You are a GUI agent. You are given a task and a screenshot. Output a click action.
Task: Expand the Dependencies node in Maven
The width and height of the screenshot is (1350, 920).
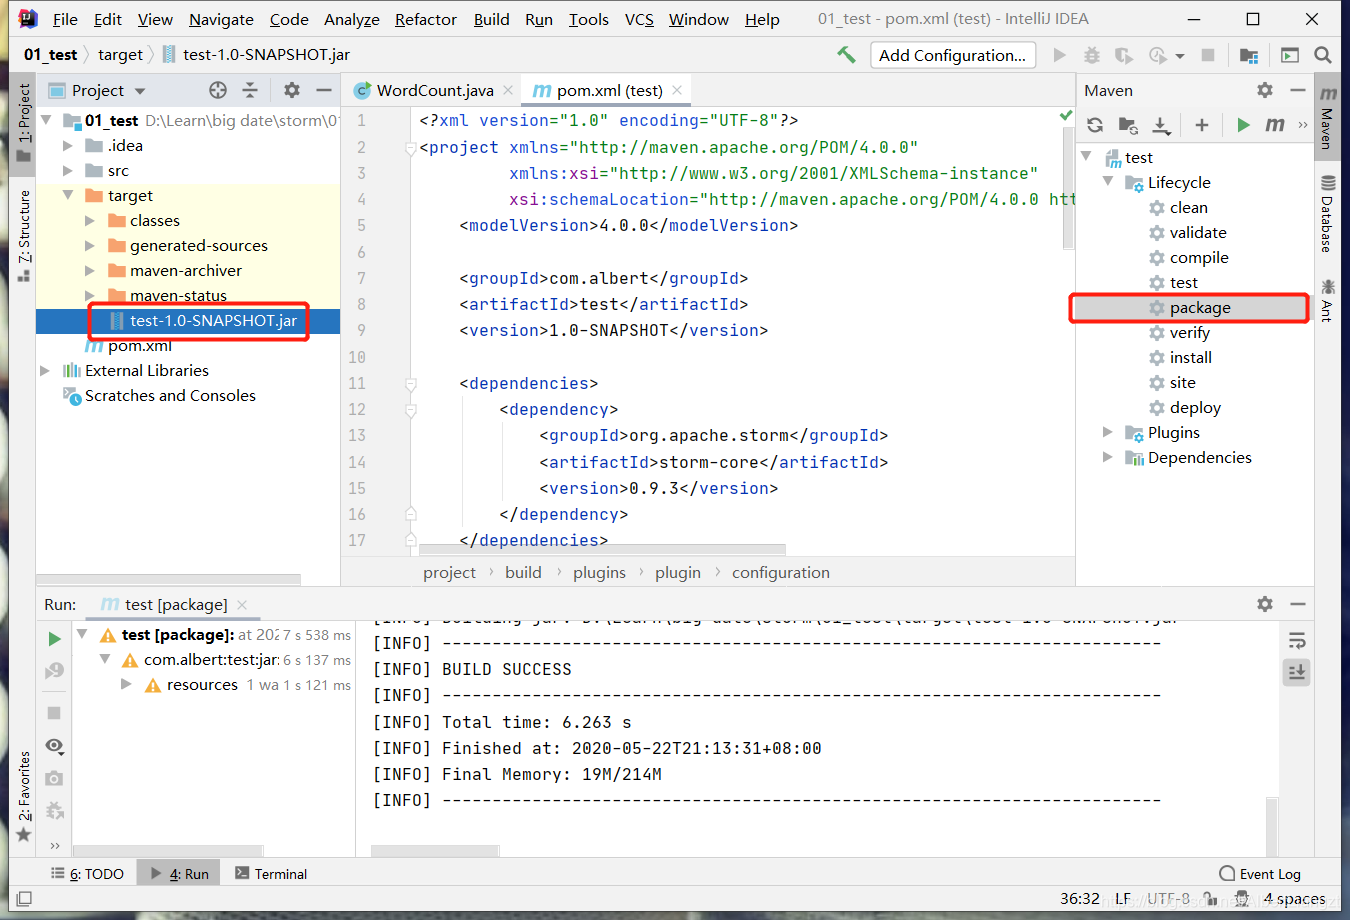tap(1108, 457)
